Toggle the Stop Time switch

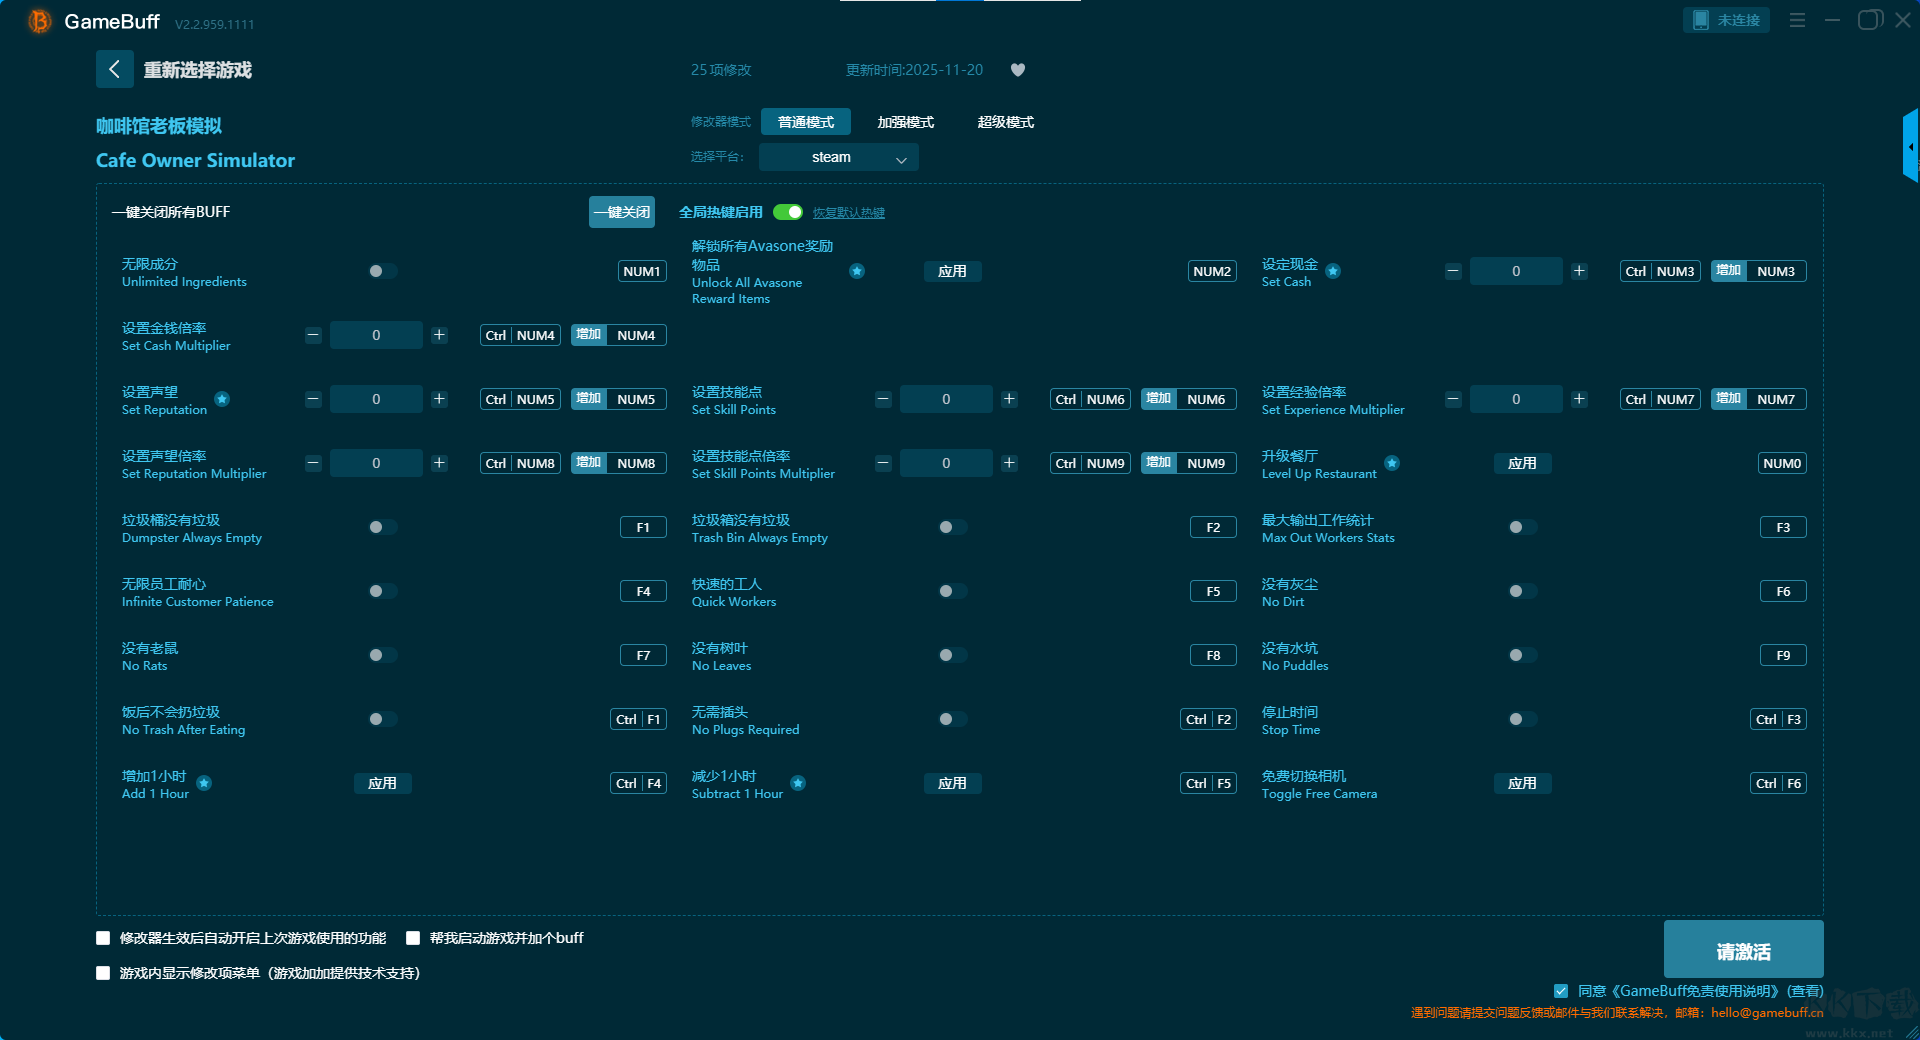(x=1522, y=719)
